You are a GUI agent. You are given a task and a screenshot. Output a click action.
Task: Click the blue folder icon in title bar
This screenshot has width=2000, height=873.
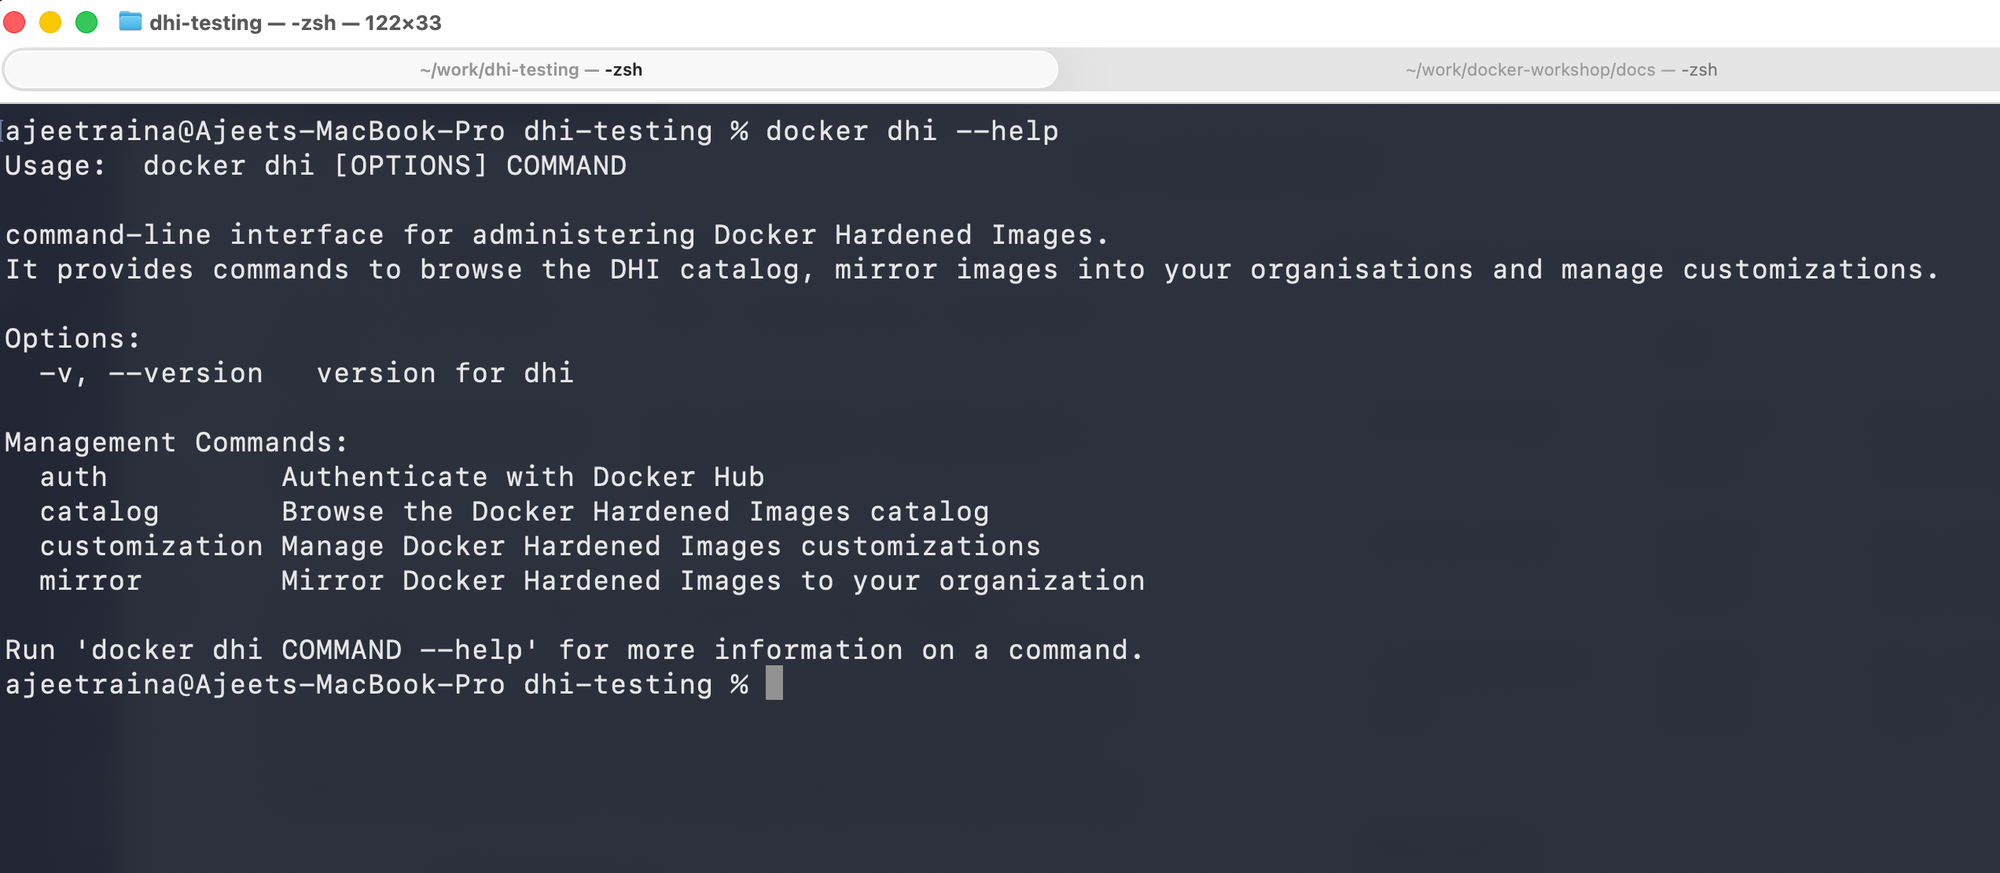[x=130, y=21]
